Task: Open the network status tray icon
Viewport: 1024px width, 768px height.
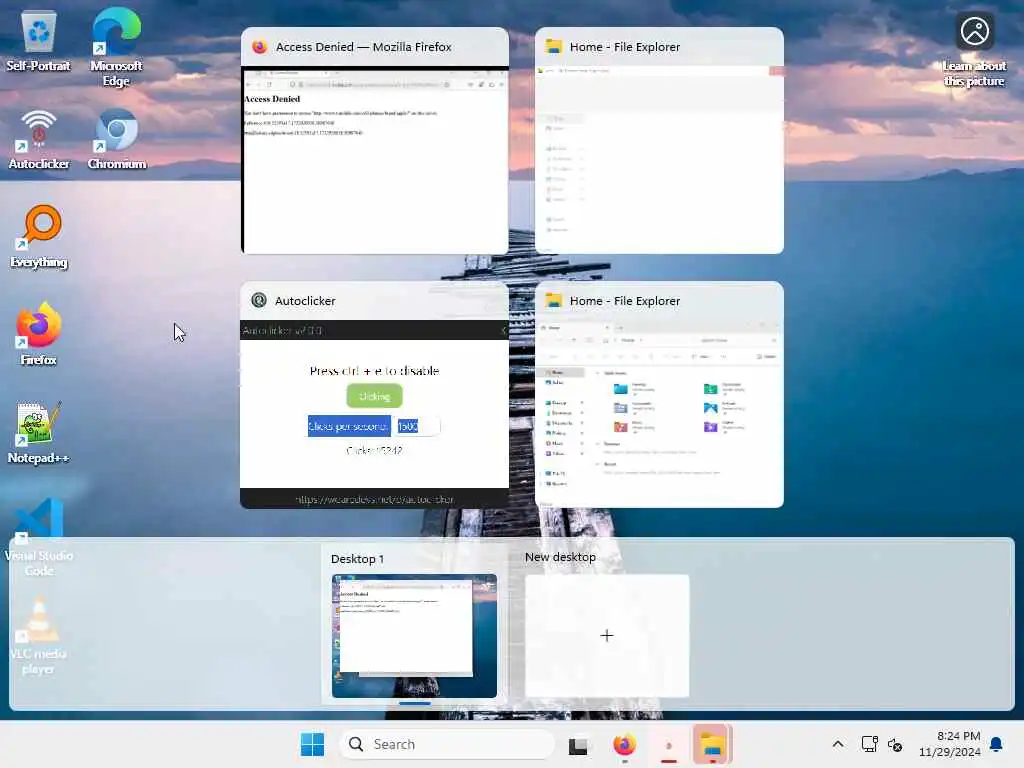Action: (x=869, y=744)
